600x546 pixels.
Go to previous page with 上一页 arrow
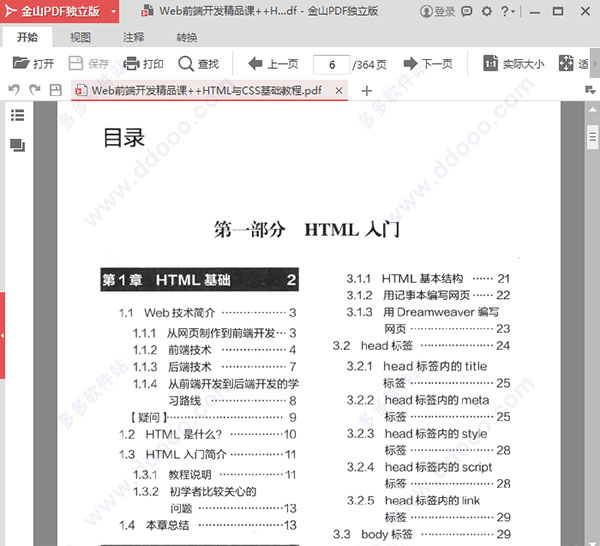[255, 63]
